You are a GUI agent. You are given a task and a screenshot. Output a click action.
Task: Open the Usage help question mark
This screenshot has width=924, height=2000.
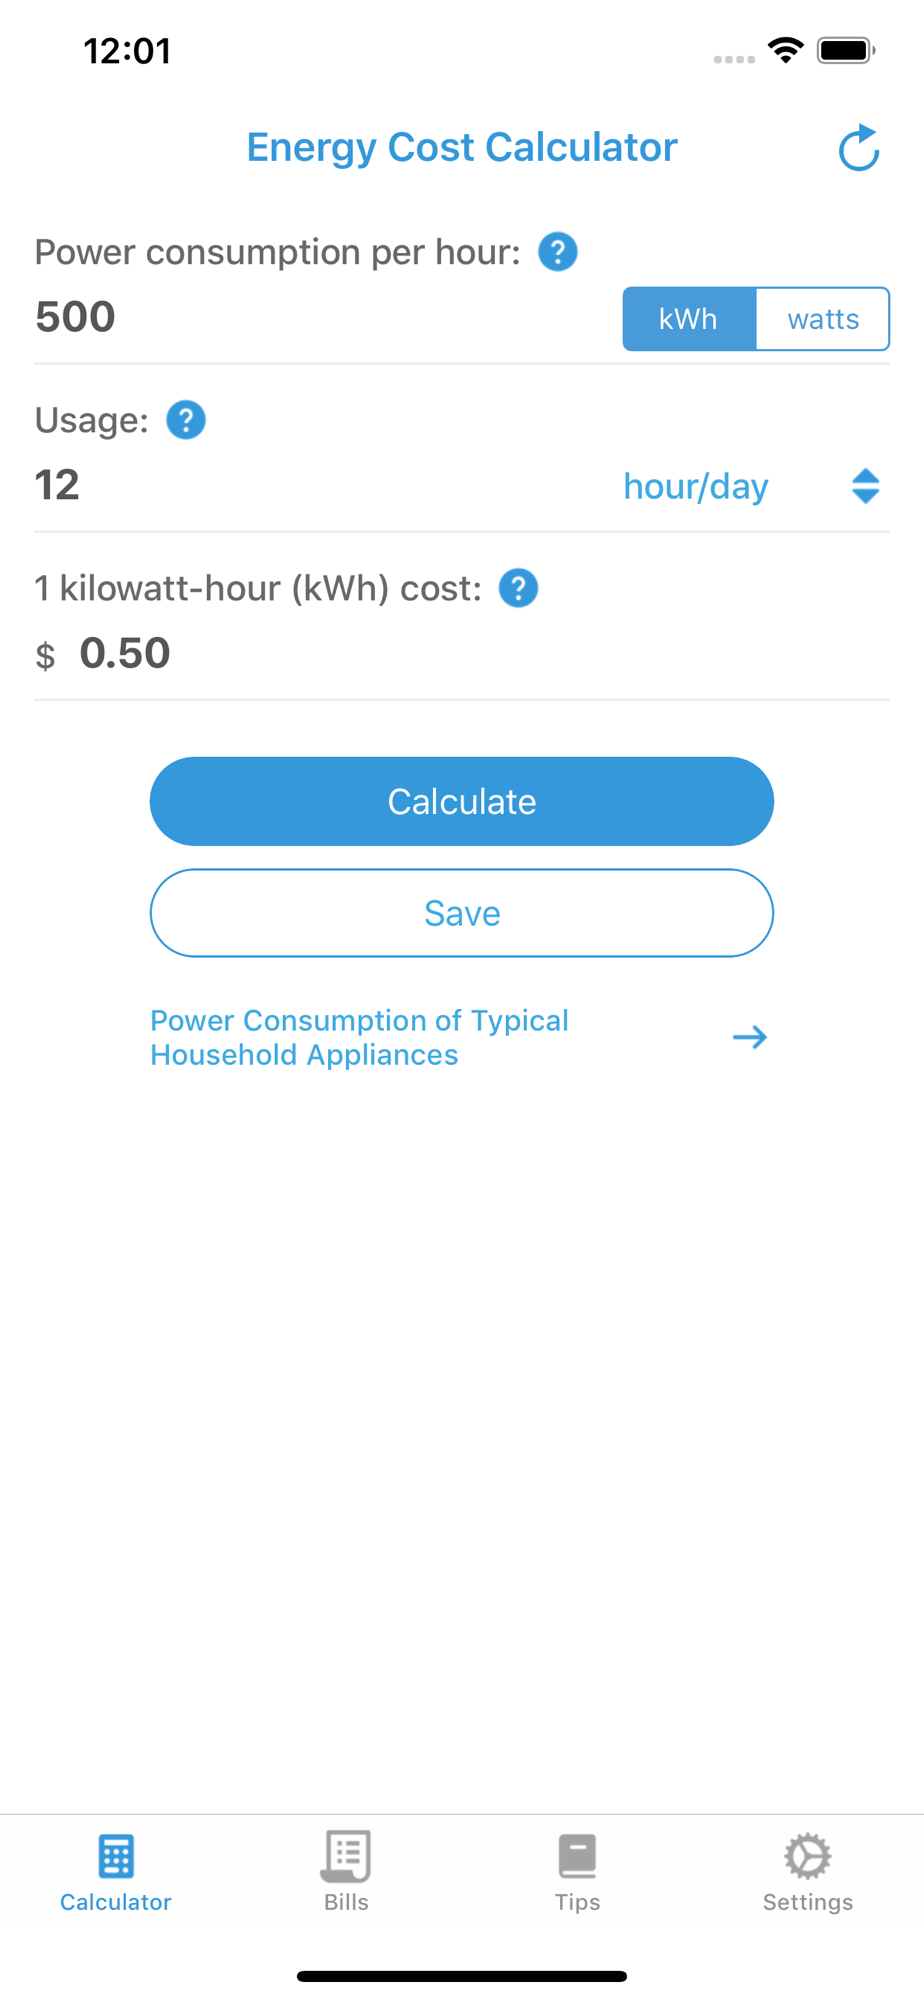coord(186,420)
